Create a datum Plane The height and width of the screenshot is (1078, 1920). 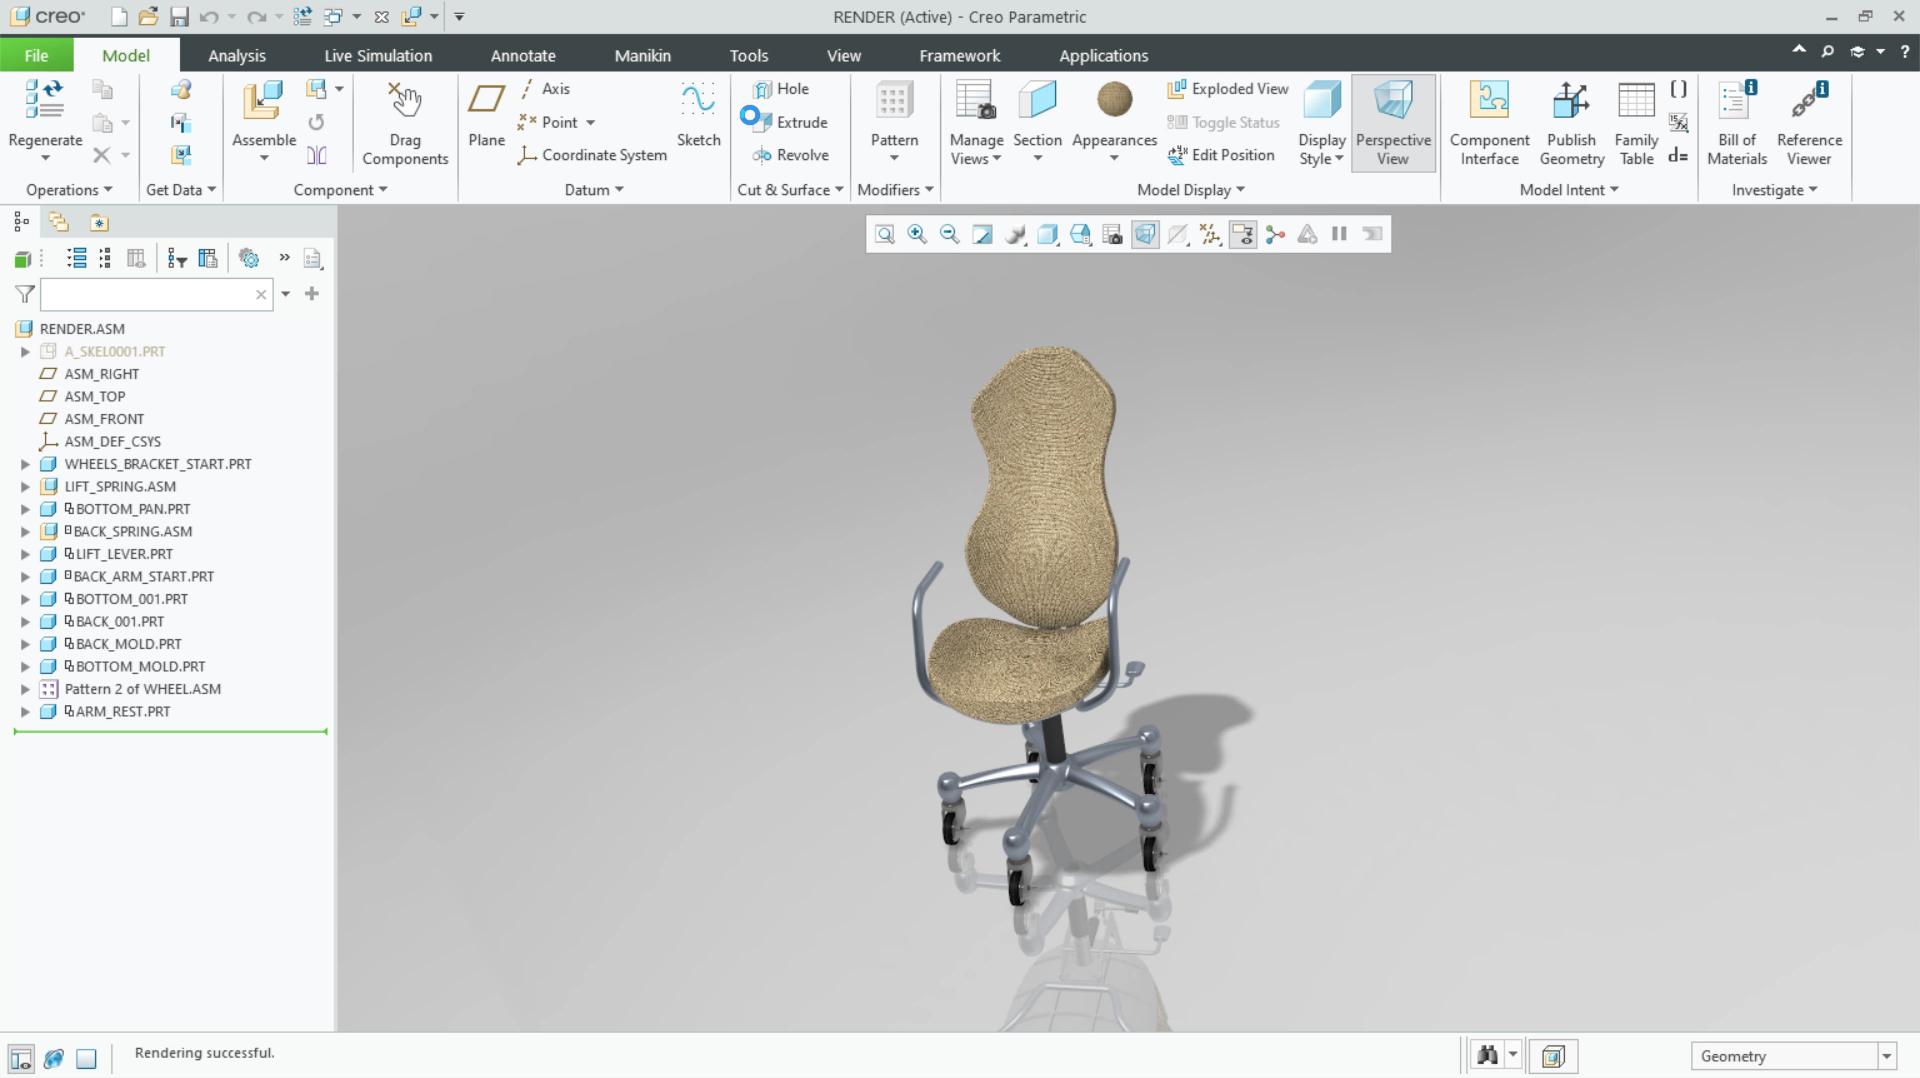click(486, 114)
